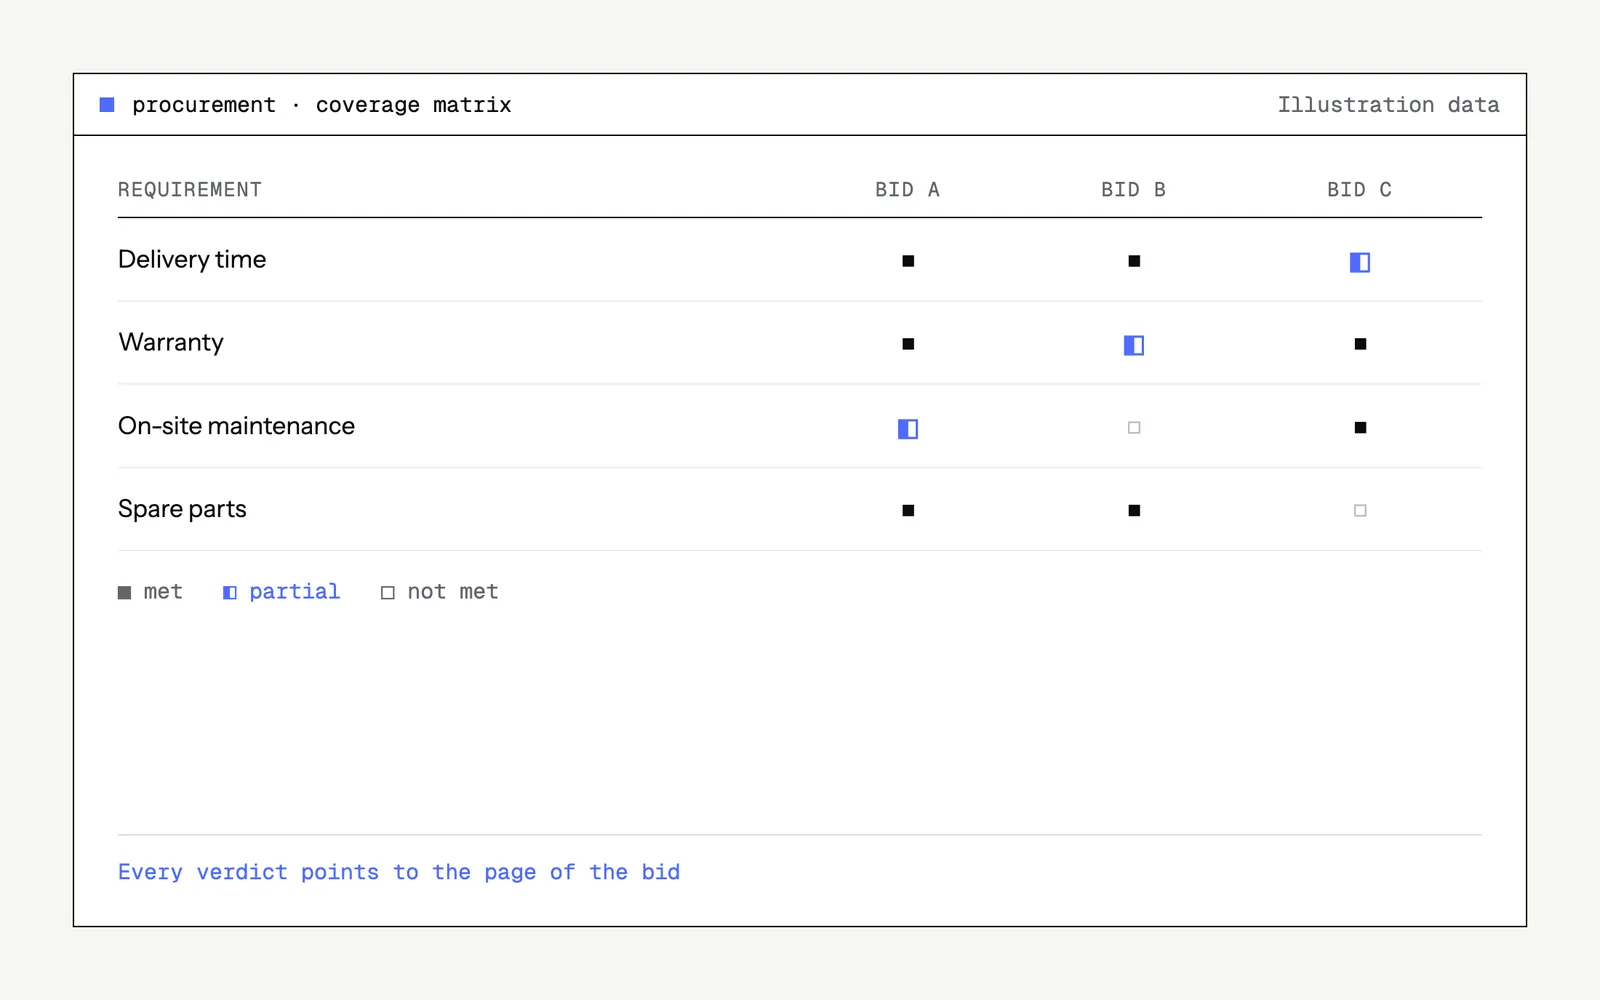
Task: Click the empty 'not met' legend square
Action: (388, 593)
